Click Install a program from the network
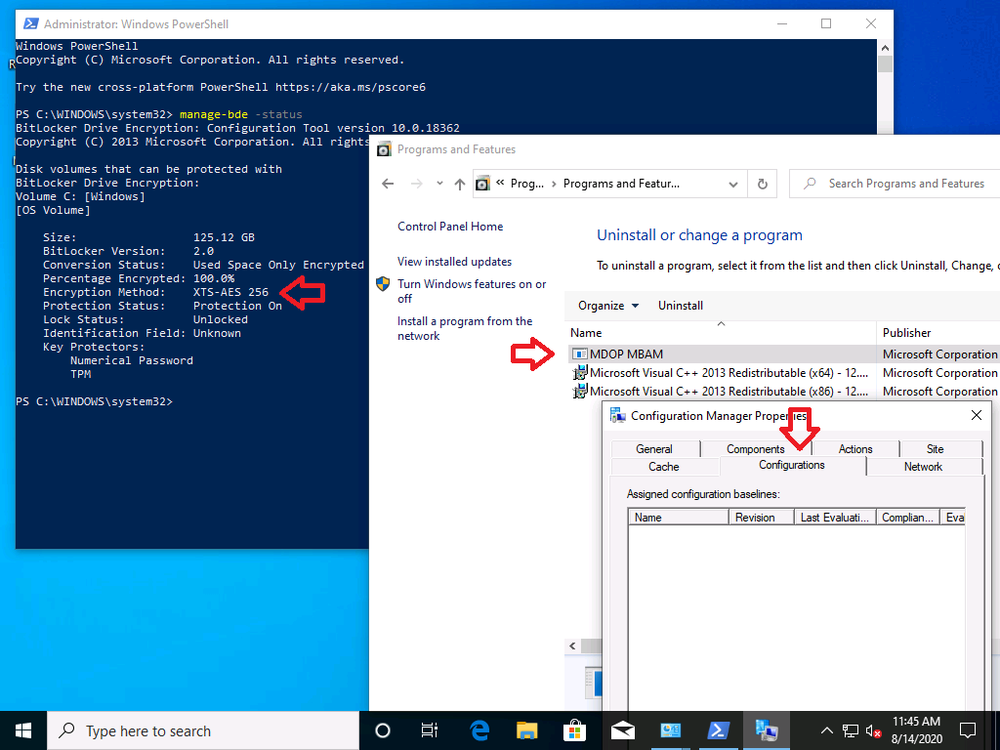Image resolution: width=1000 pixels, height=750 pixels. (464, 328)
